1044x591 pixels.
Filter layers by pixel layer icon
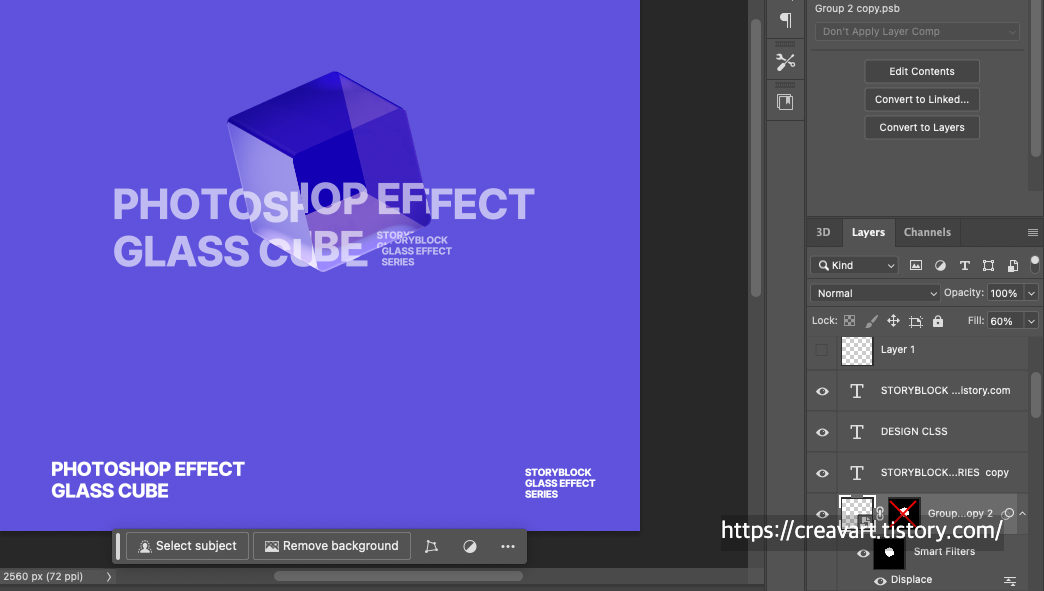pos(916,265)
